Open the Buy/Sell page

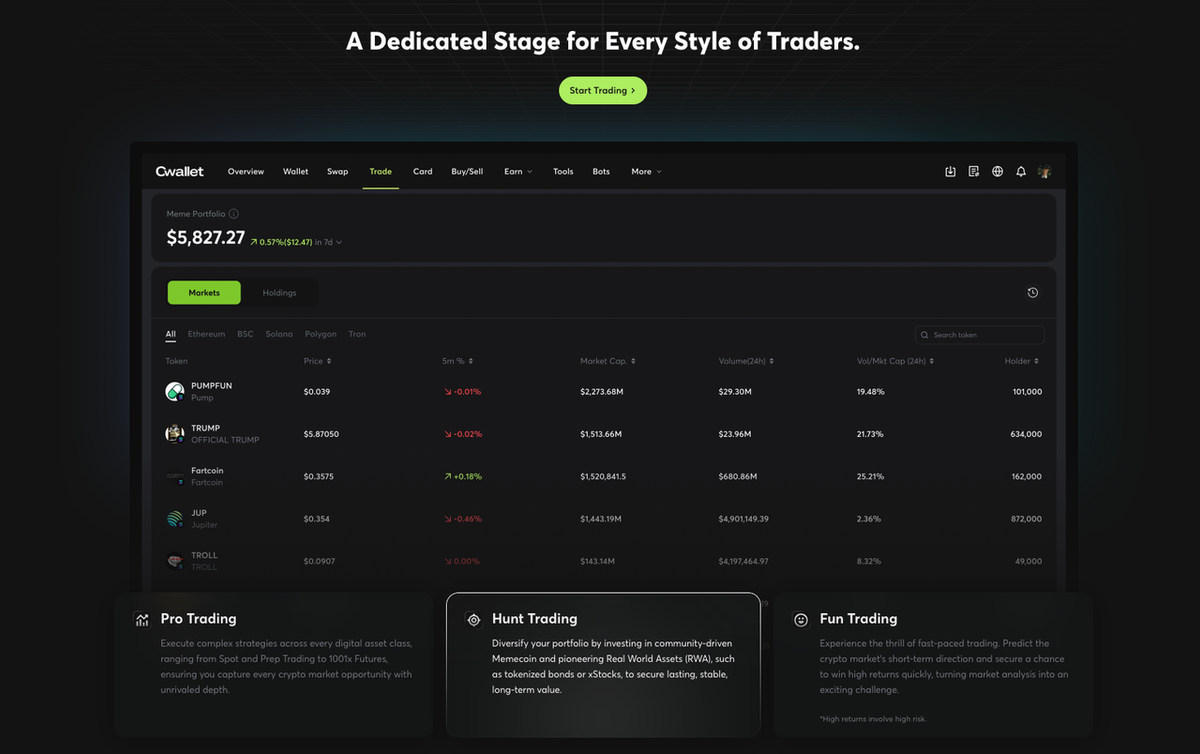point(467,172)
